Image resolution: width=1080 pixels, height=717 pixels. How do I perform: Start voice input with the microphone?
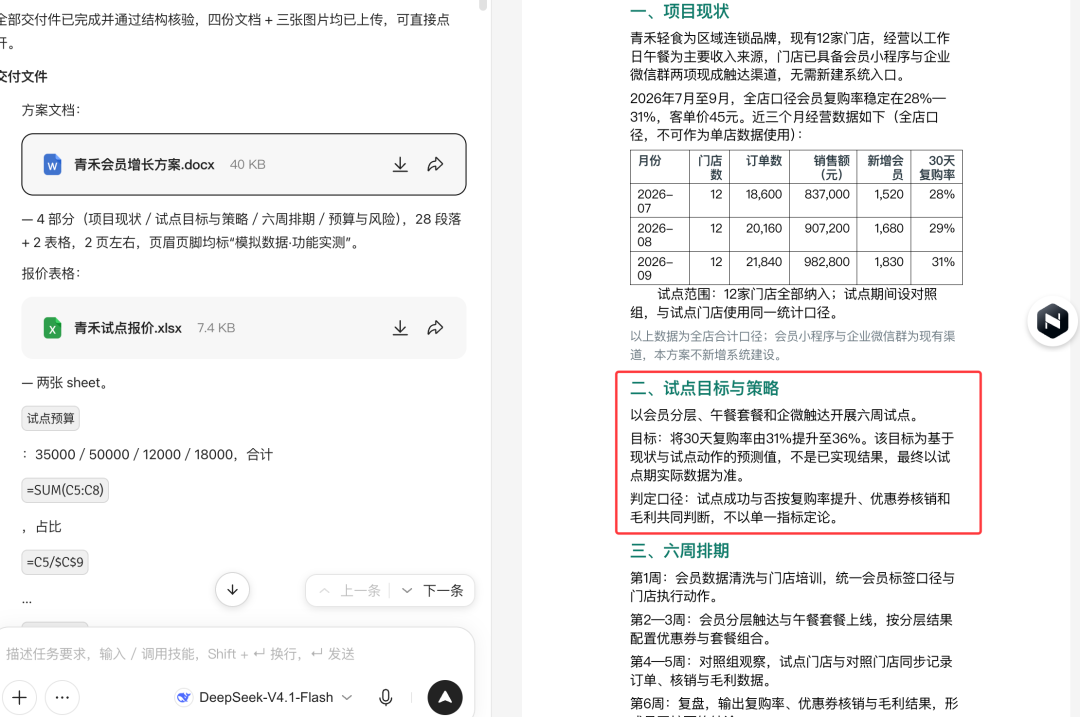pyautogui.click(x=386, y=698)
